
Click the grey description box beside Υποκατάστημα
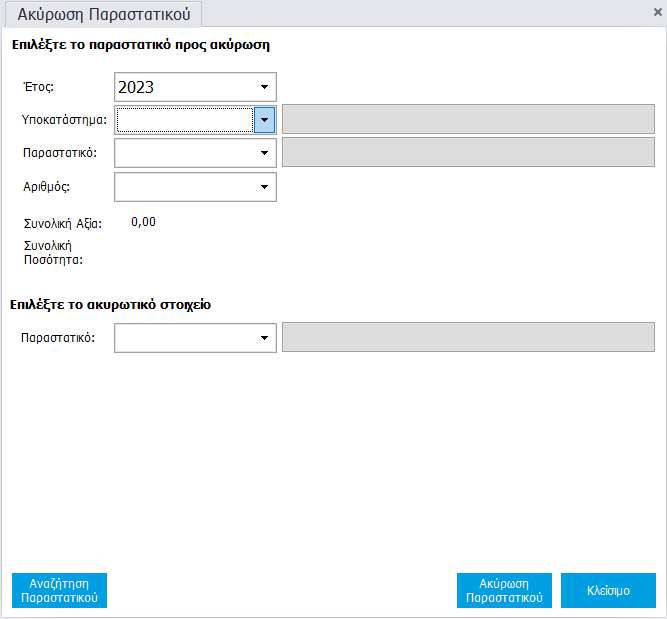coord(468,120)
